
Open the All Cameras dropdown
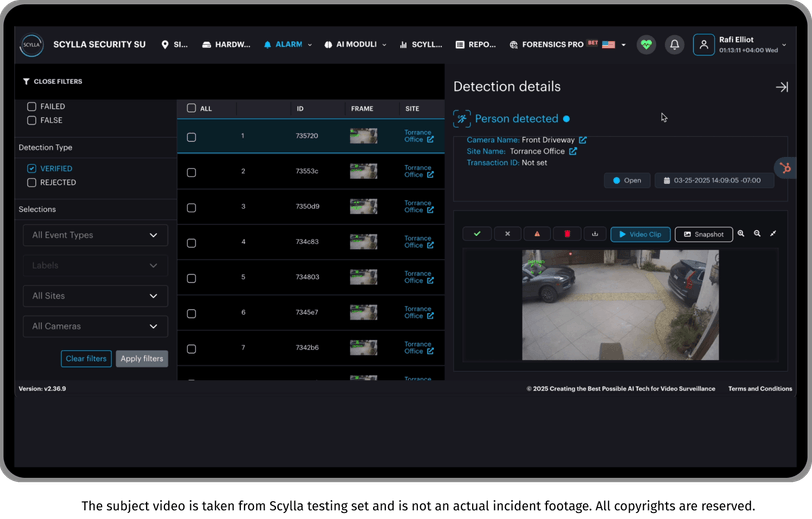pos(95,326)
